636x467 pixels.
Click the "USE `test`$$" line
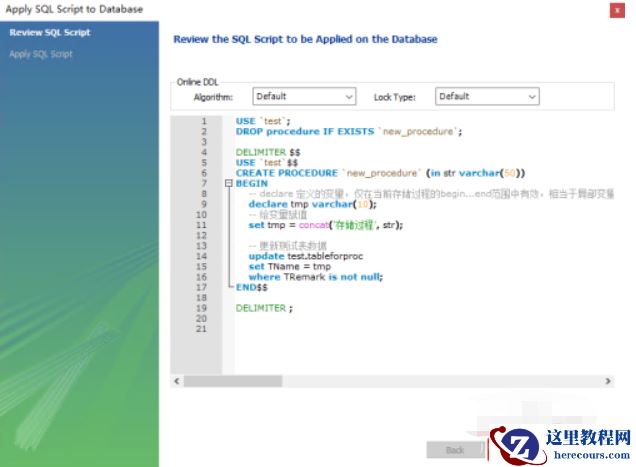click(x=266, y=163)
